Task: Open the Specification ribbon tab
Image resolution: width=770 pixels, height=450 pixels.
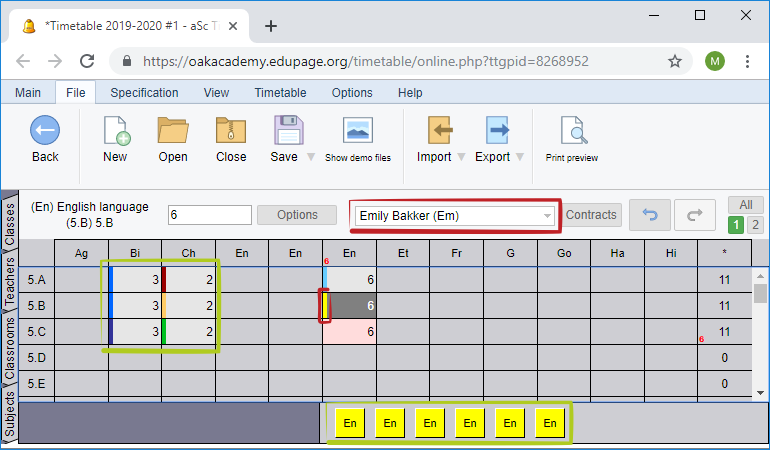Action: pyautogui.click(x=144, y=93)
